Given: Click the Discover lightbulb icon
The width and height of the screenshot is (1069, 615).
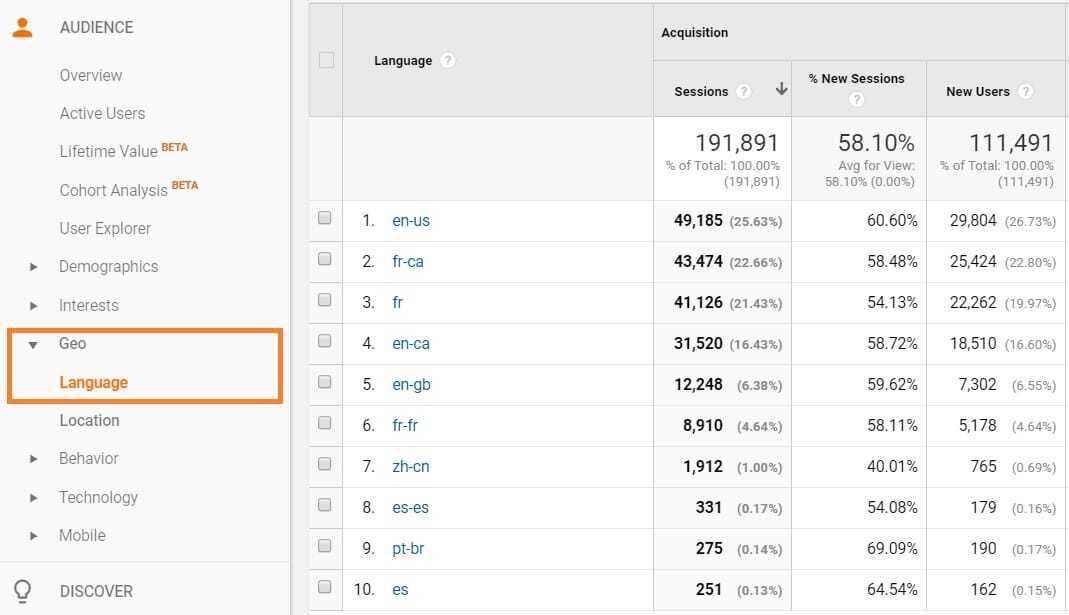Looking at the screenshot, I should pos(22,591).
